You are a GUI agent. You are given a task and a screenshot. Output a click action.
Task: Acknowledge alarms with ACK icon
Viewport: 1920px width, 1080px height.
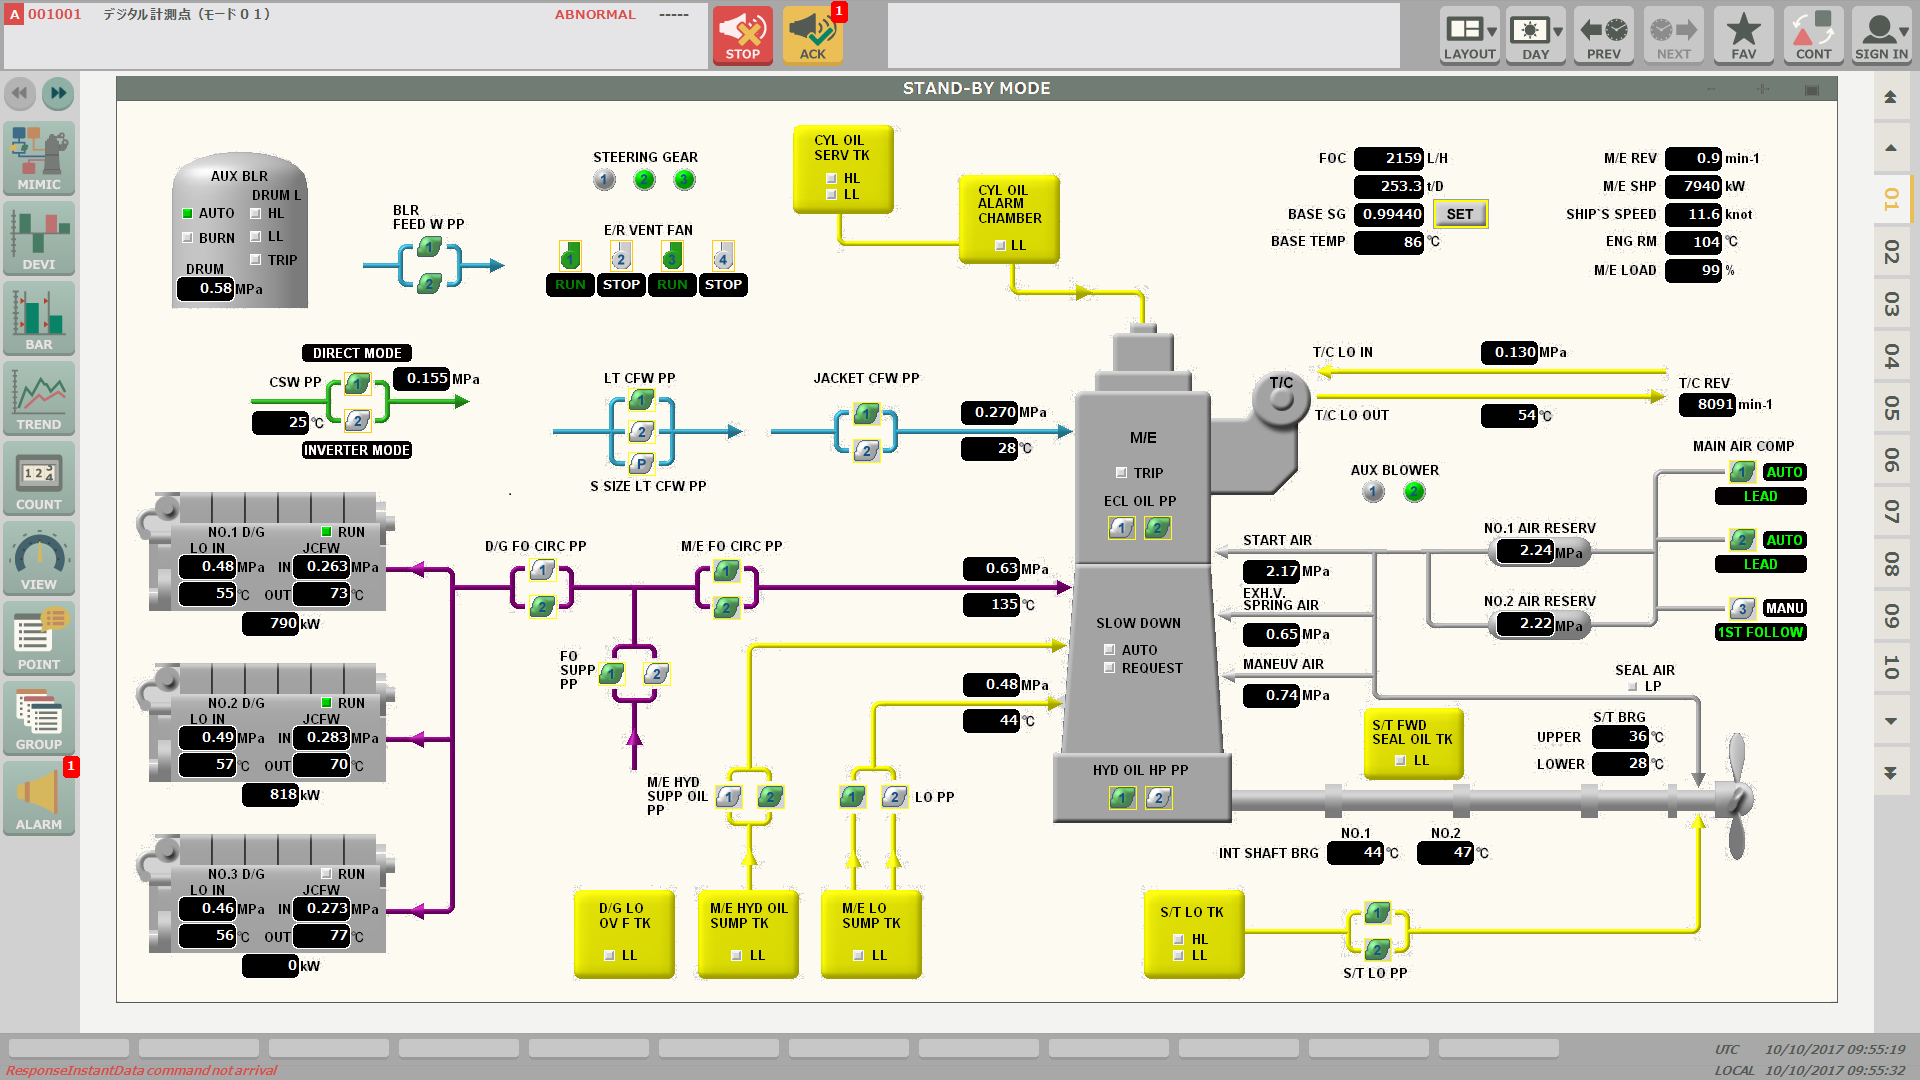pos(812,35)
